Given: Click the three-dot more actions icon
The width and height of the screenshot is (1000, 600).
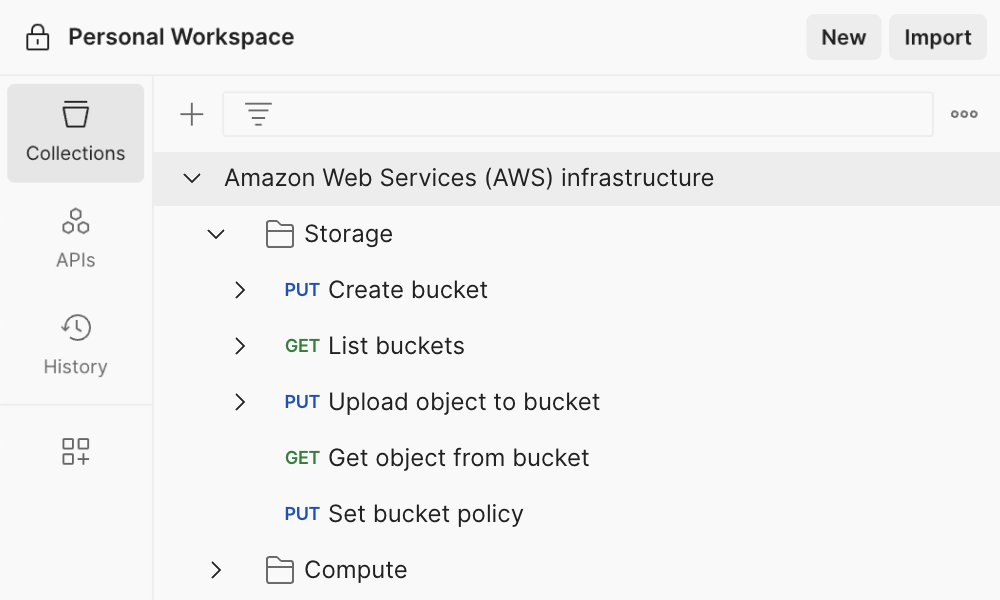Looking at the screenshot, I should tap(963, 113).
